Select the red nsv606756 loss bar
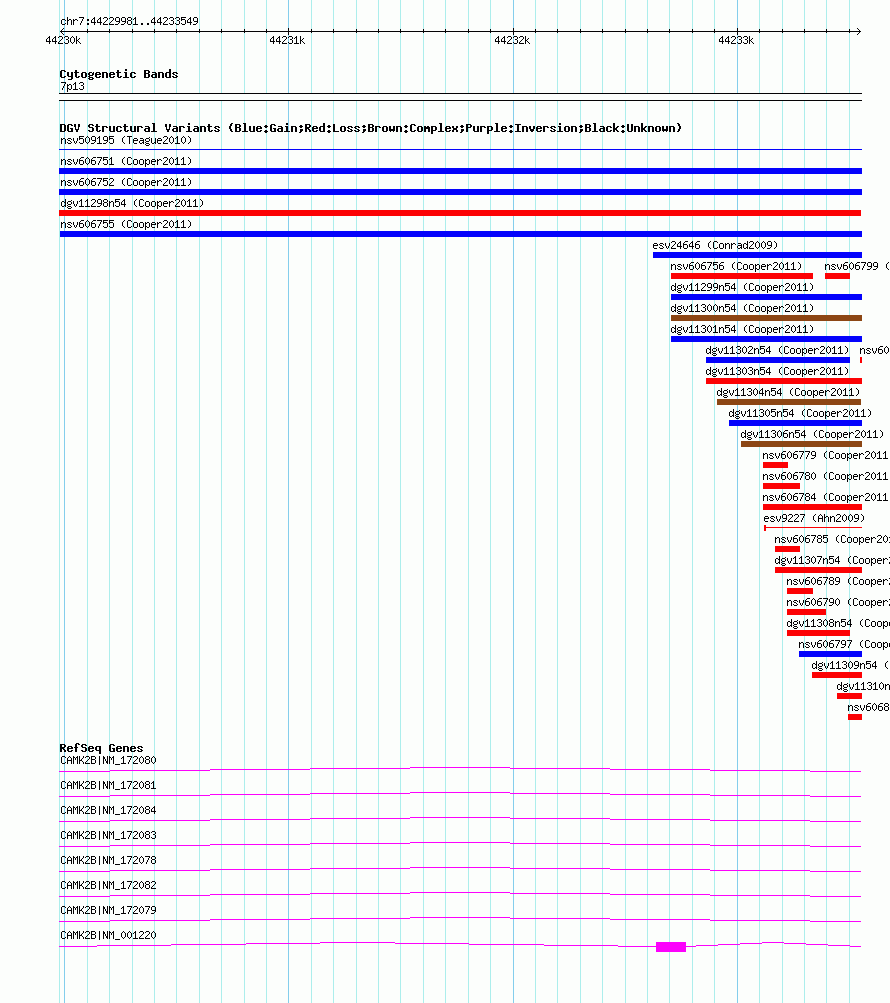This screenshot has width=890, height=1003. click(742, 276)
